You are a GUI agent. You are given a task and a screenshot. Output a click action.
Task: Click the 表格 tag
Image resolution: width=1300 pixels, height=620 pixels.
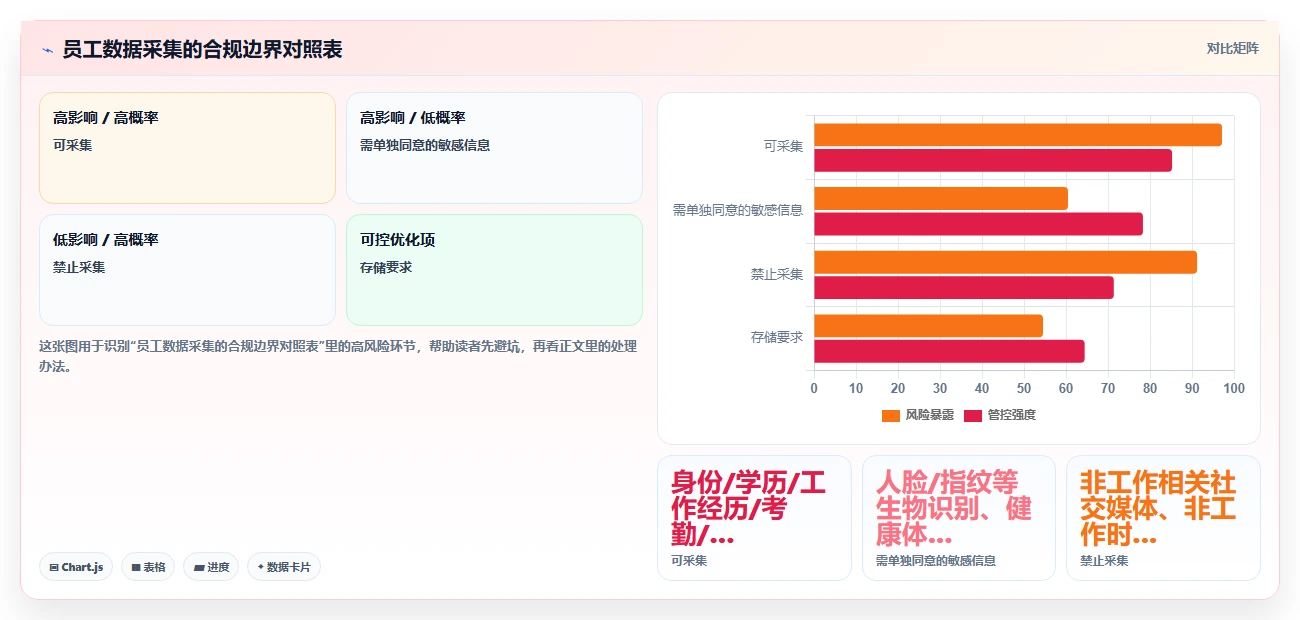point(148,567)
